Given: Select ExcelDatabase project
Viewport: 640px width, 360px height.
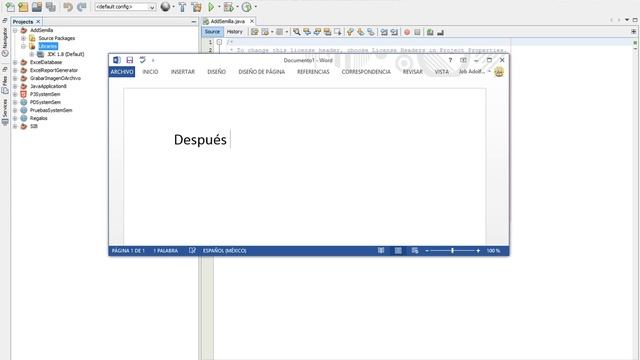Looking at the screenshot, I should (x=46, y=62).
